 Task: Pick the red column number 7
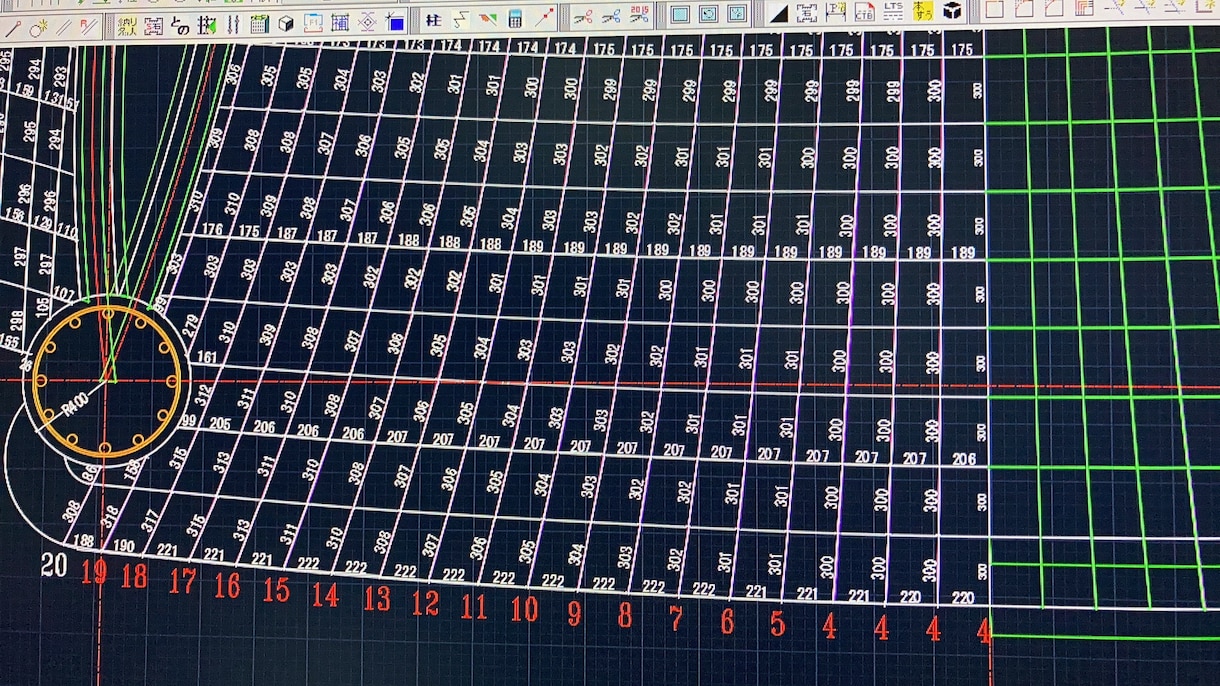(675, 620)
